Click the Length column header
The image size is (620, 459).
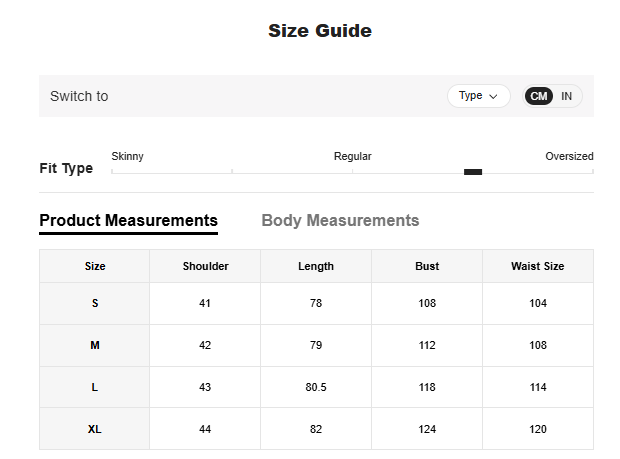coord(316,266)
